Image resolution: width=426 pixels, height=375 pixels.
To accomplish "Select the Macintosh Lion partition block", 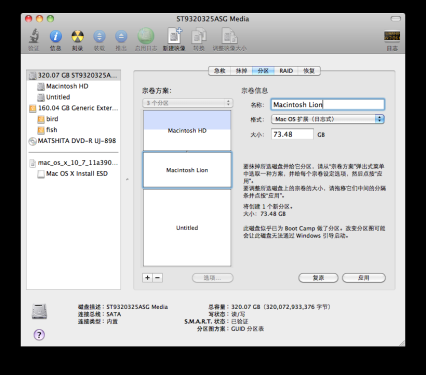I will pos(187,170).
